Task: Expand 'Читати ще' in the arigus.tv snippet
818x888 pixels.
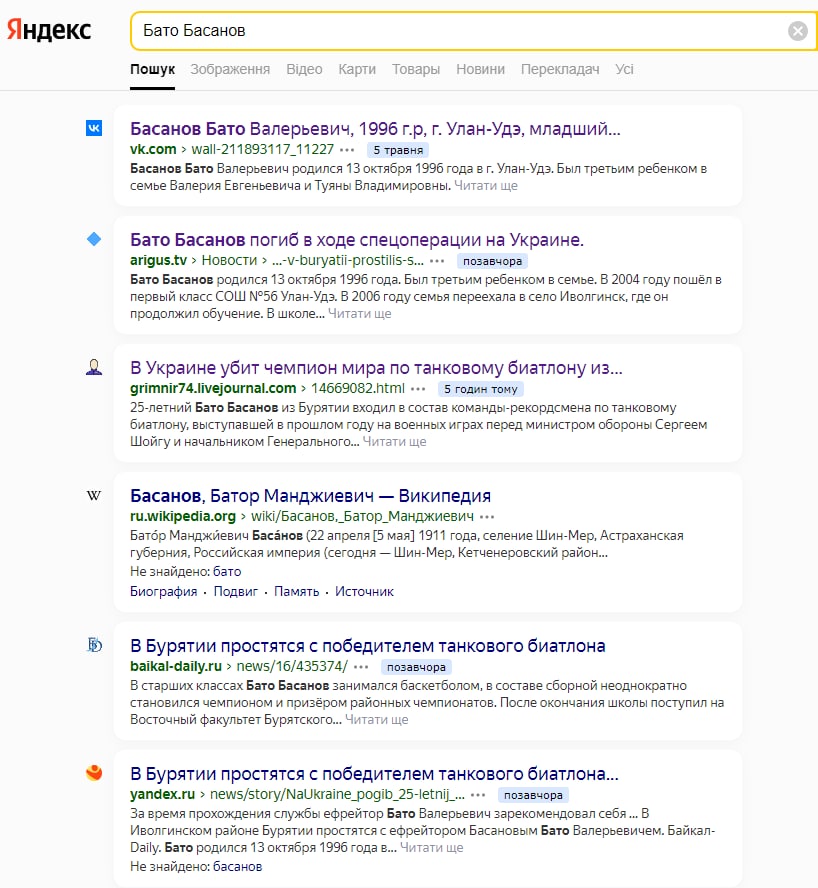Action: coord(360,314)
